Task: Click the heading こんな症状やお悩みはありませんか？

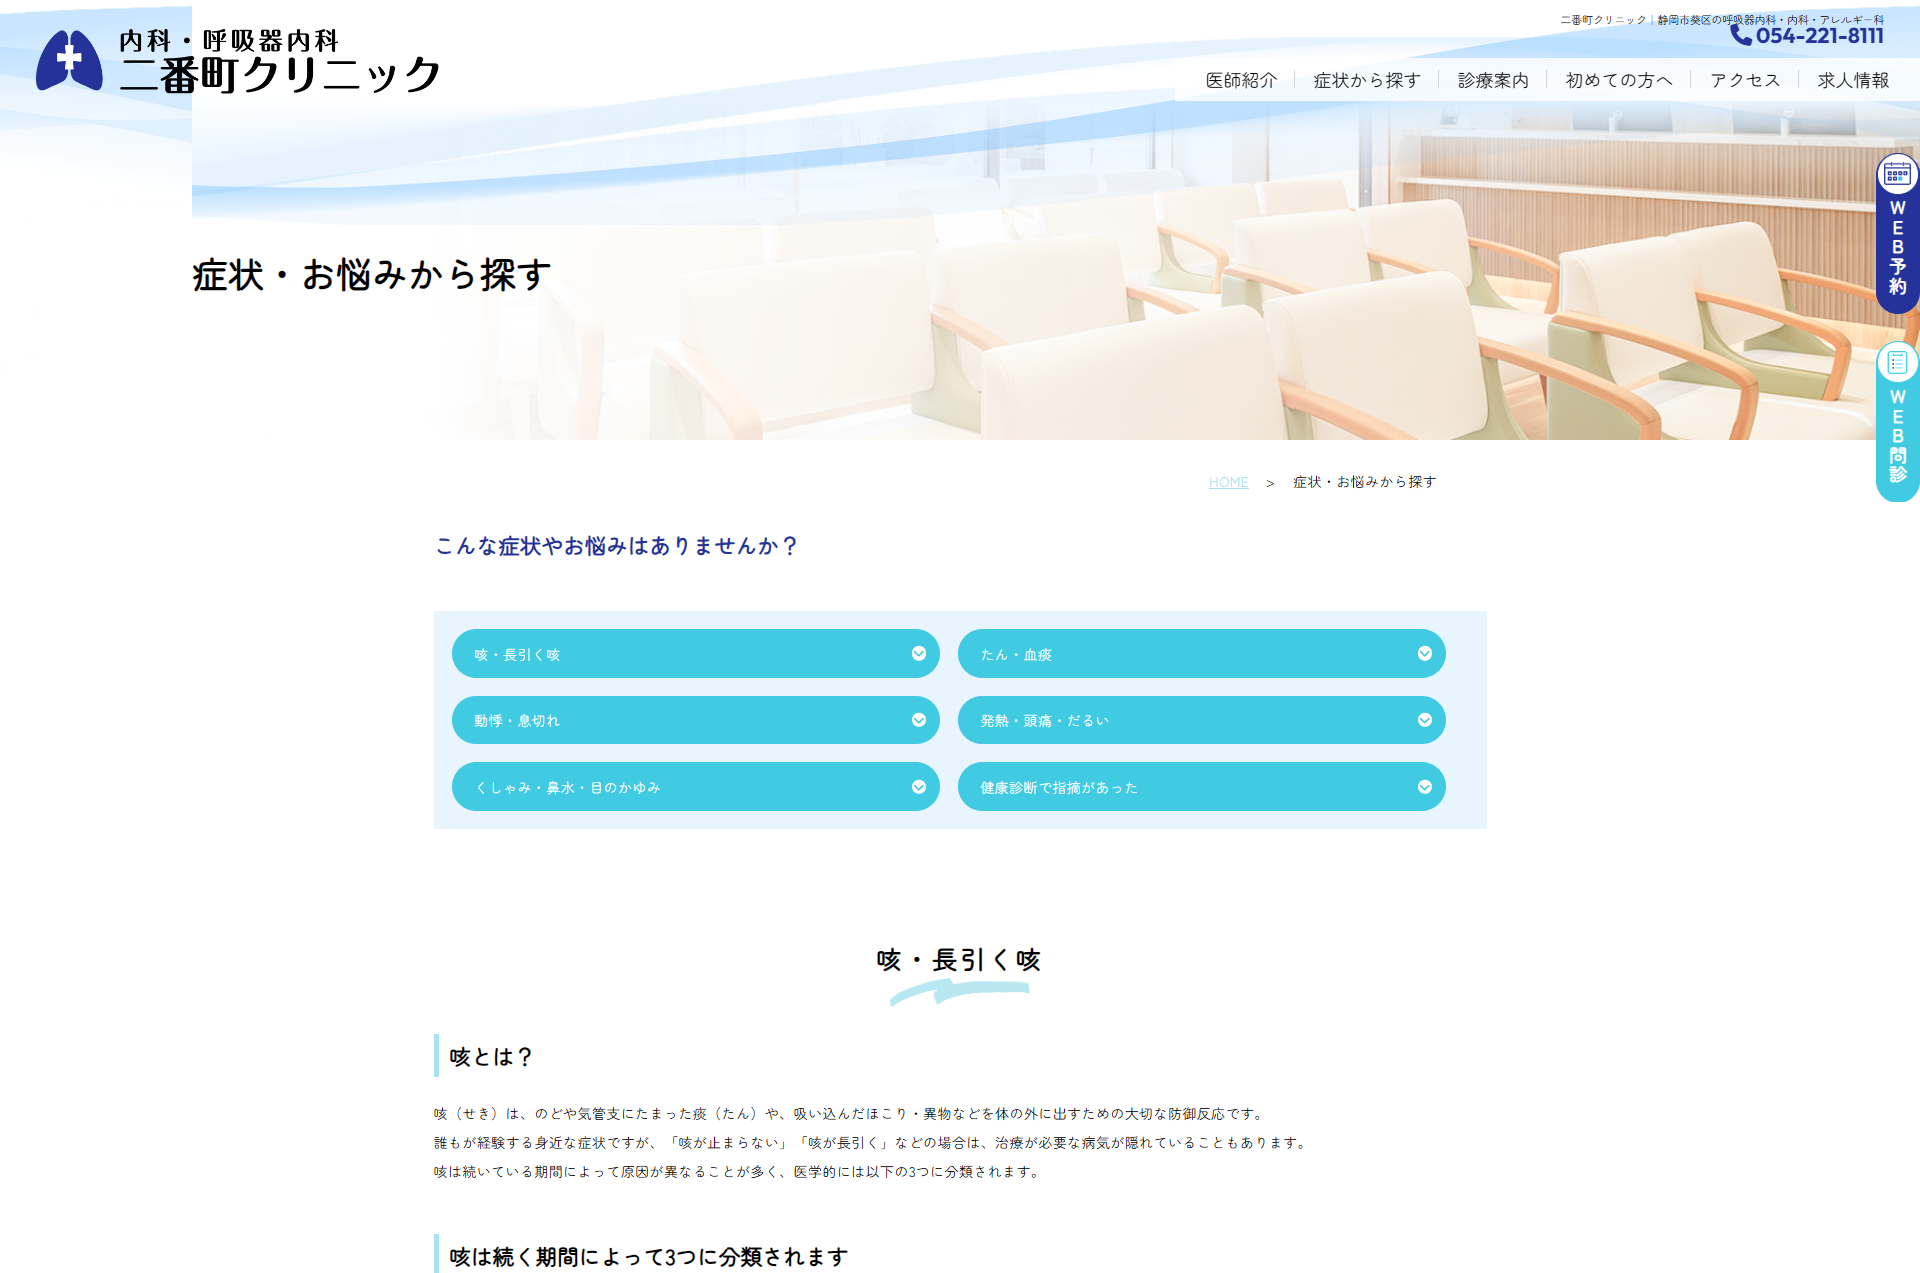Action: pos(616,546)
